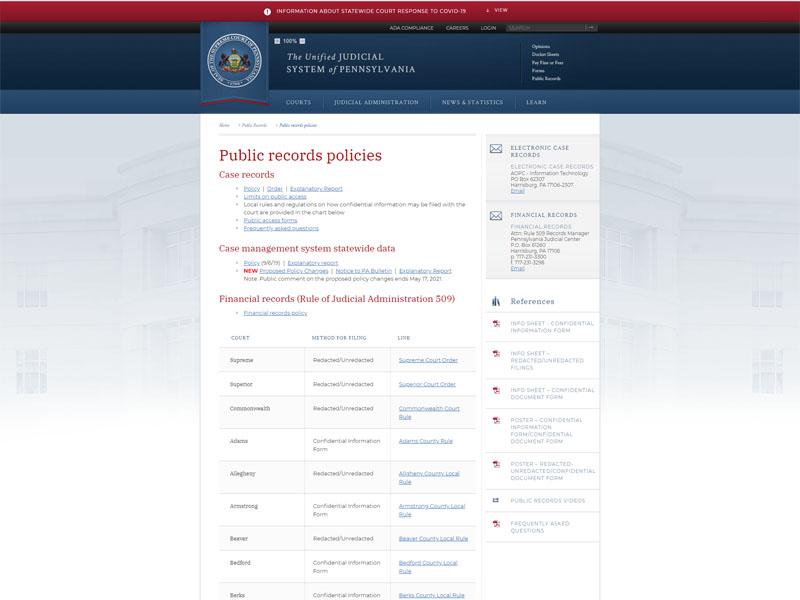Open the LEARN navigation dropdown
The image size is (800, 600).
(538, 102)
